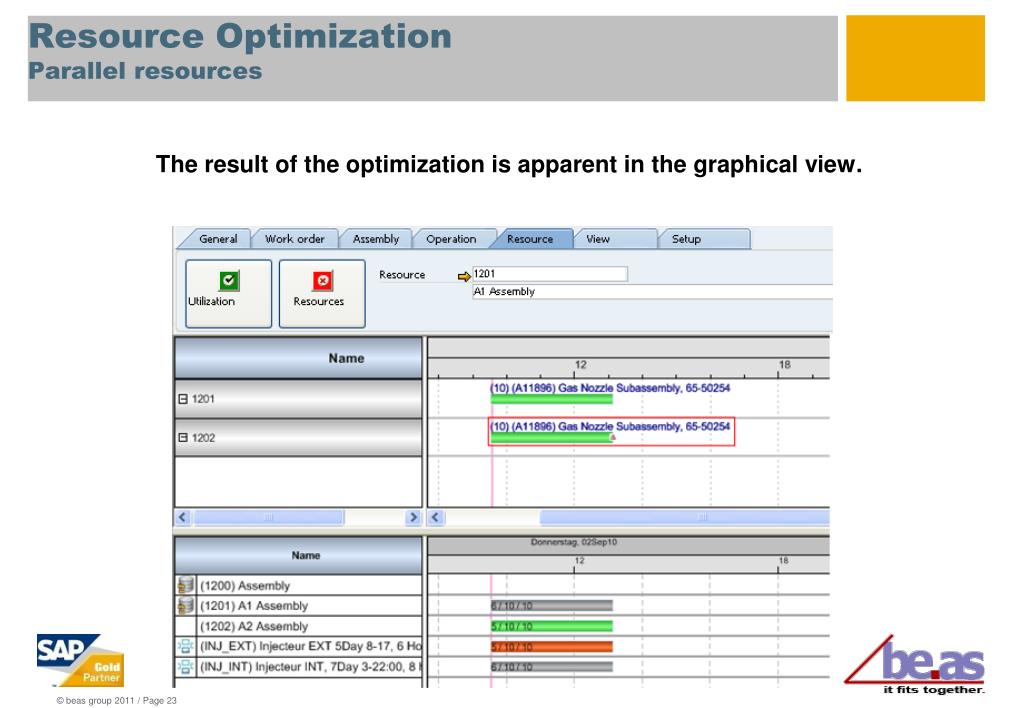The height and width of the screenshot is (708, 1023).
Task: Click right arrow of the name panel scrollbar
Action: 413,518
